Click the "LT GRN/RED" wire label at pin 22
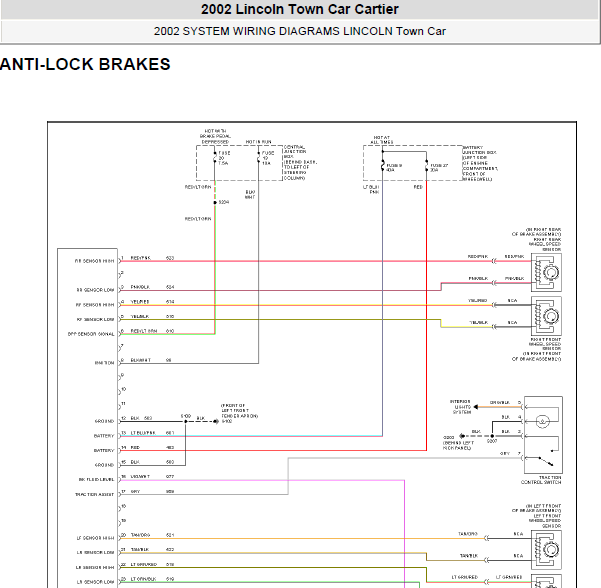This screenshot has height=588, width=601. 144,564
